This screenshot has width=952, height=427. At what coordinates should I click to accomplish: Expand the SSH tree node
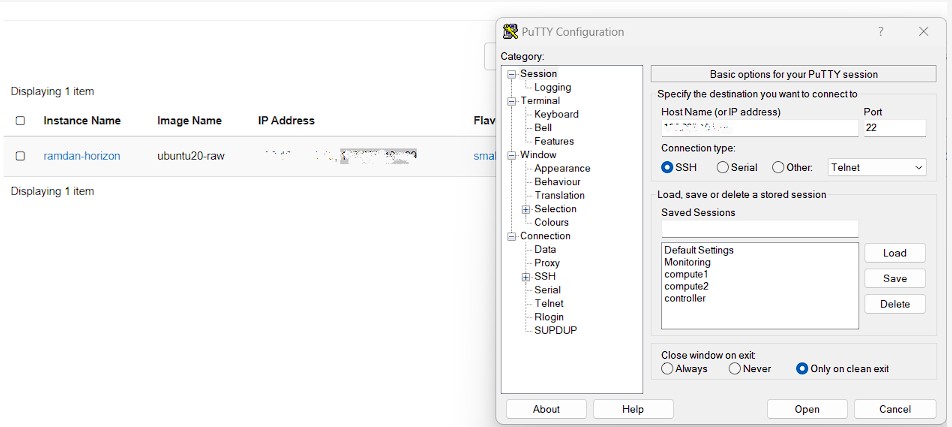pos(526,277)
